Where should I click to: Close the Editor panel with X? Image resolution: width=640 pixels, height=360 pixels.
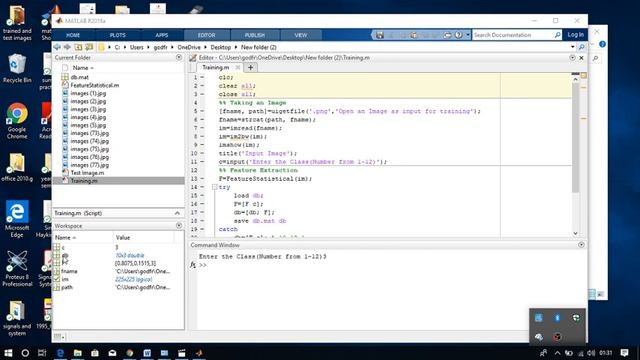581,58
